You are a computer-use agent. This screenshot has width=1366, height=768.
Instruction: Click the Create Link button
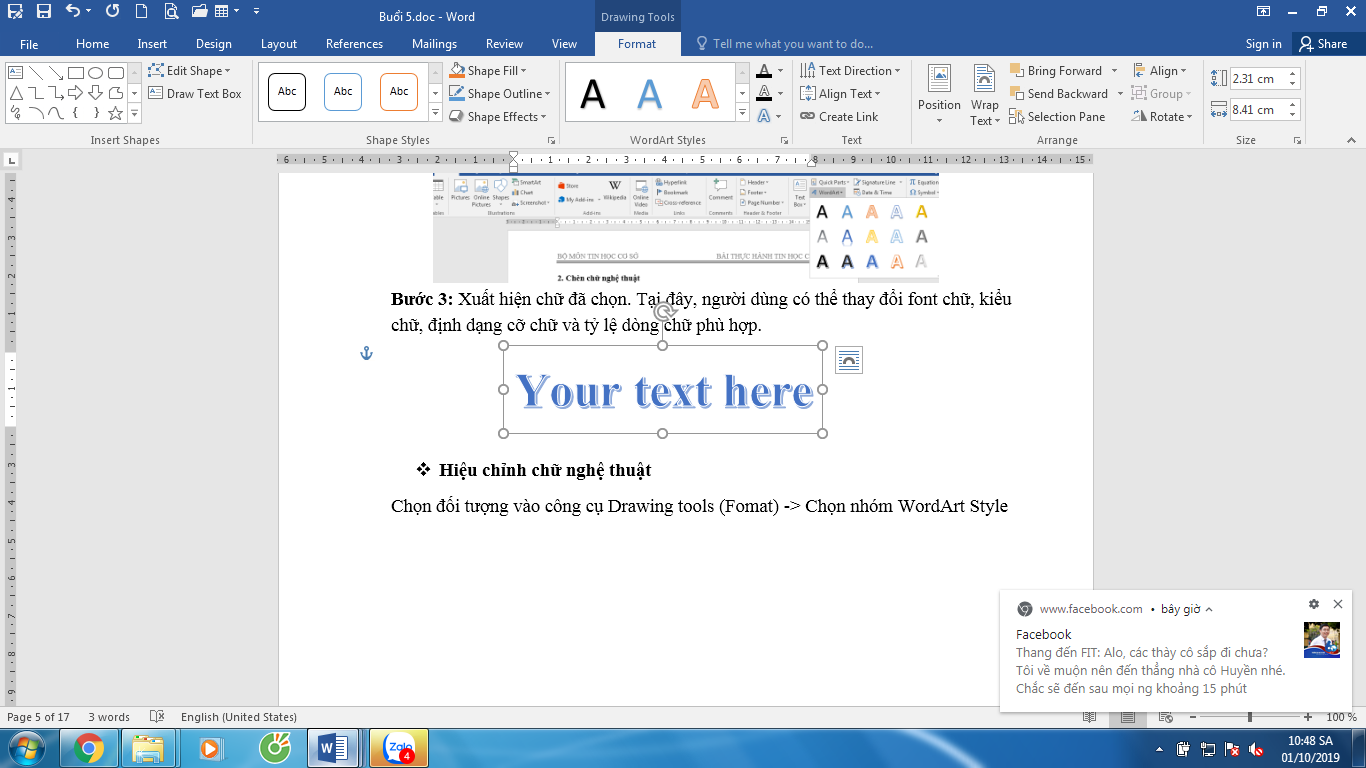(839, 117)
